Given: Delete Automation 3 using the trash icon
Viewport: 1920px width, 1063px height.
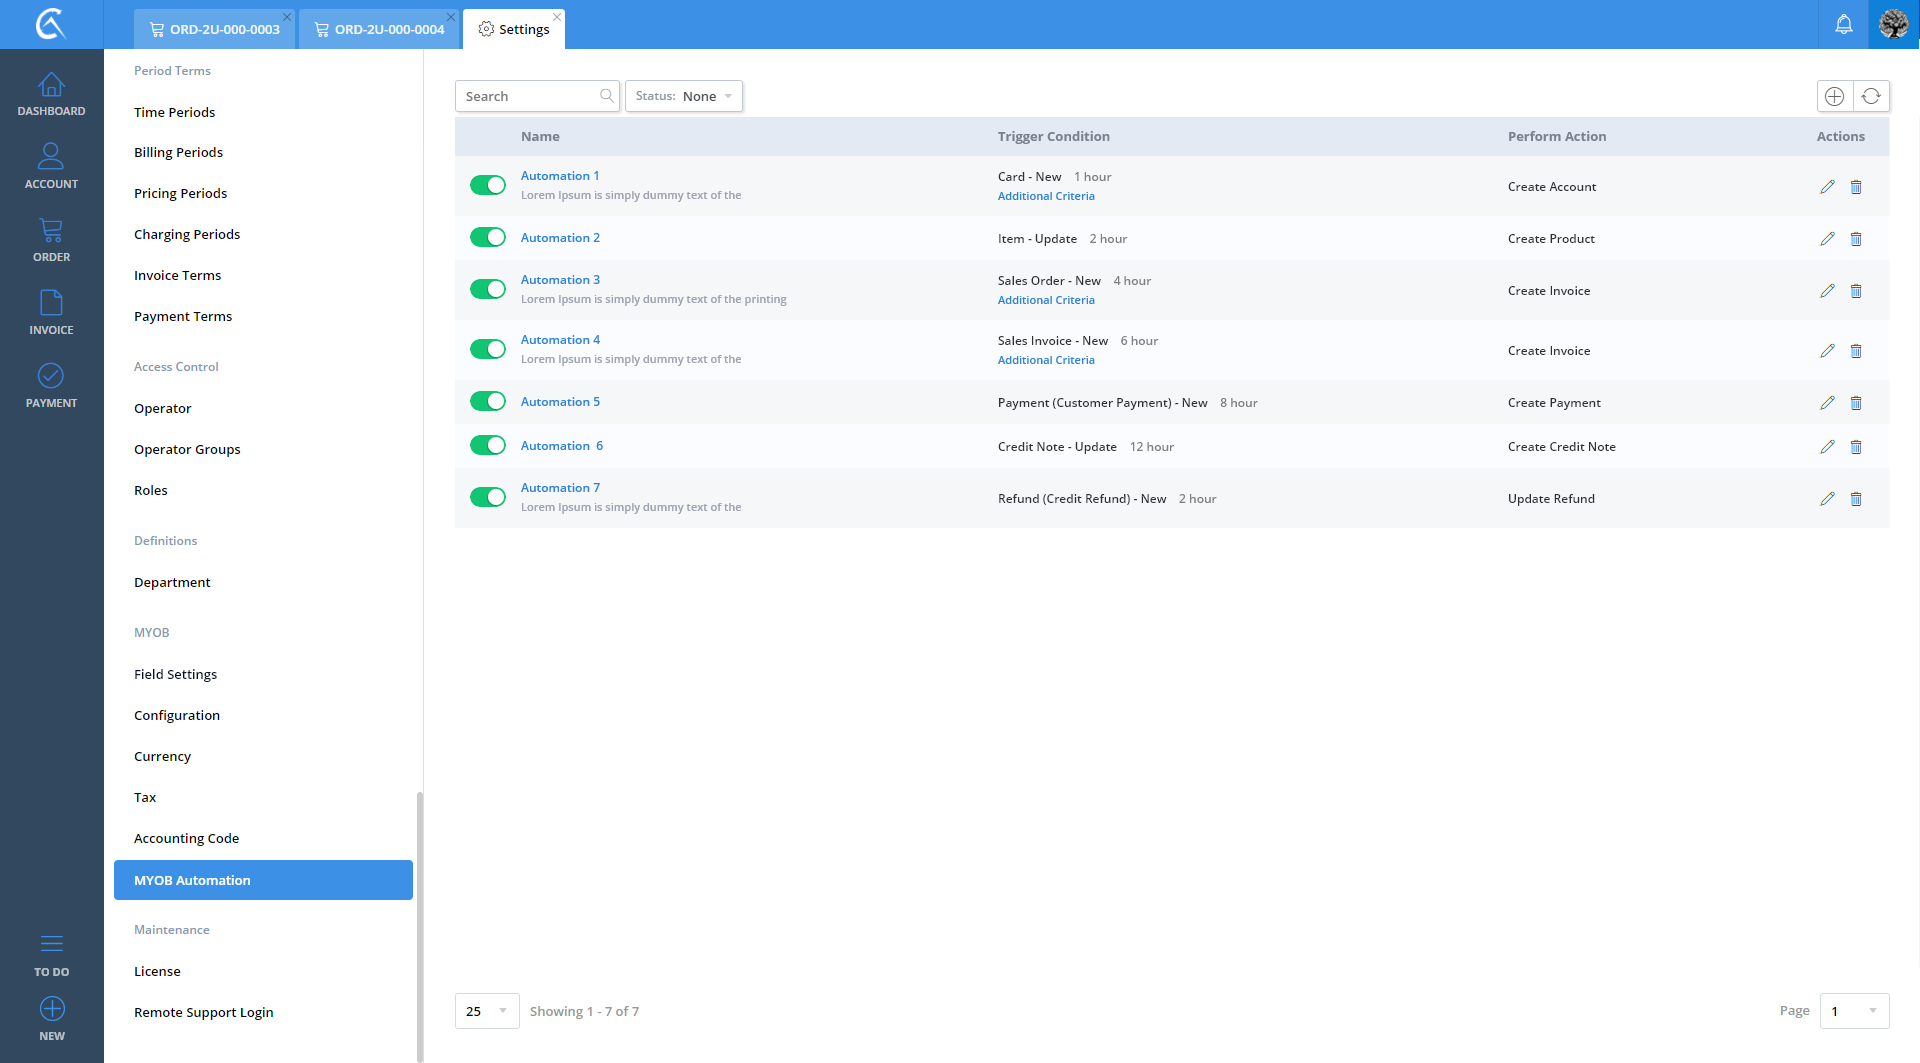Looking at the screenshot, I should (x=1856, y=291).
